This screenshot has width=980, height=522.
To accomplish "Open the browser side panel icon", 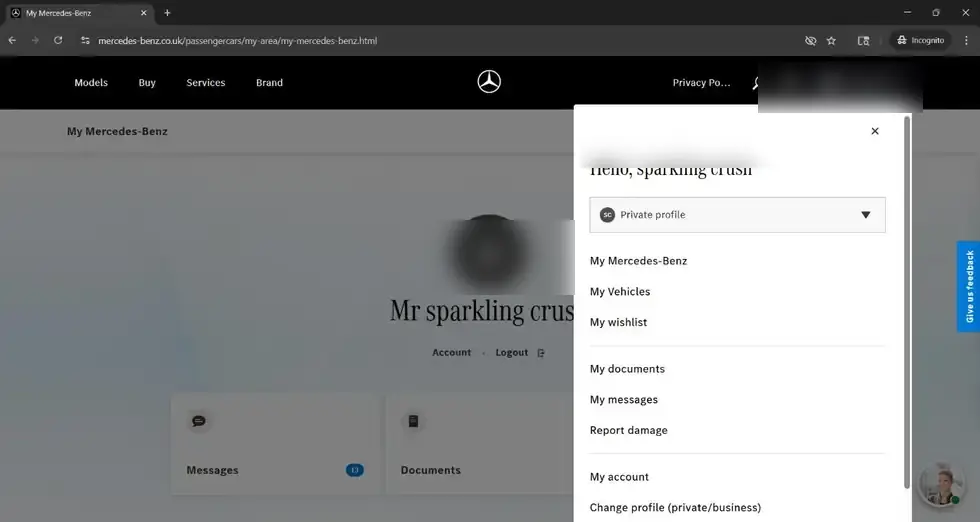I will (863, 41).
